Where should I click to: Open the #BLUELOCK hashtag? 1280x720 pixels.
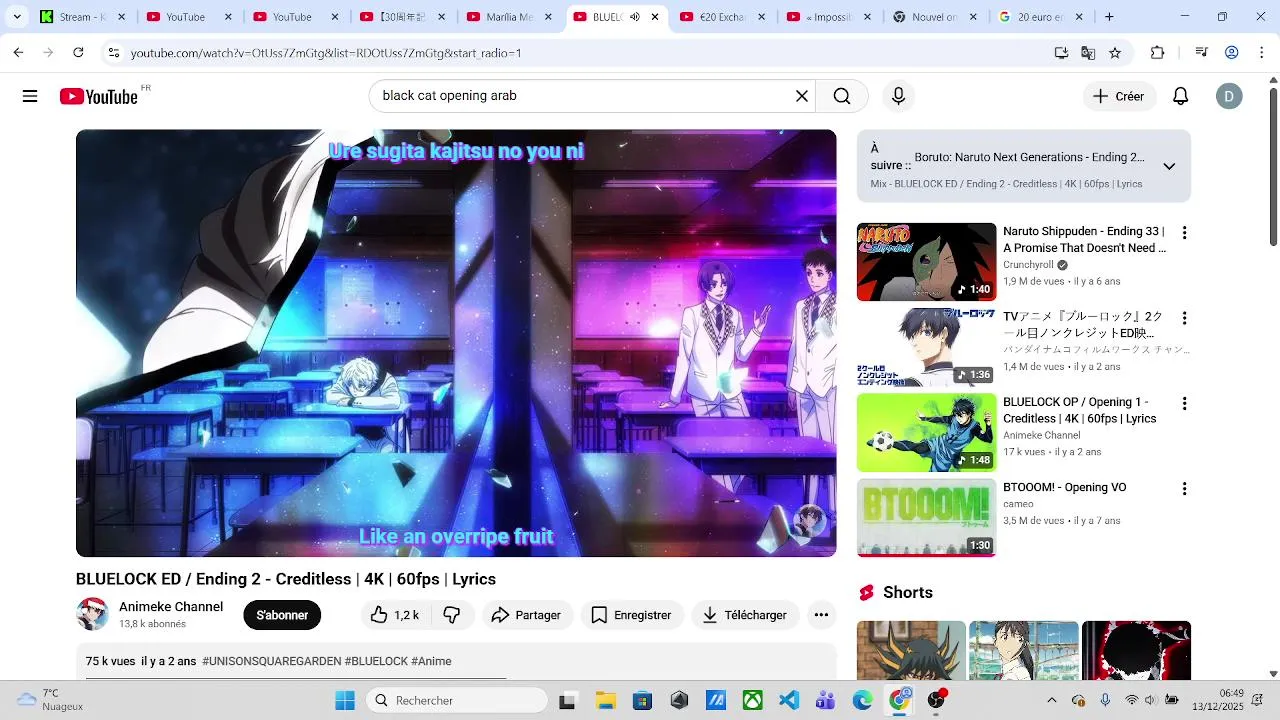[x=376, y=661]
